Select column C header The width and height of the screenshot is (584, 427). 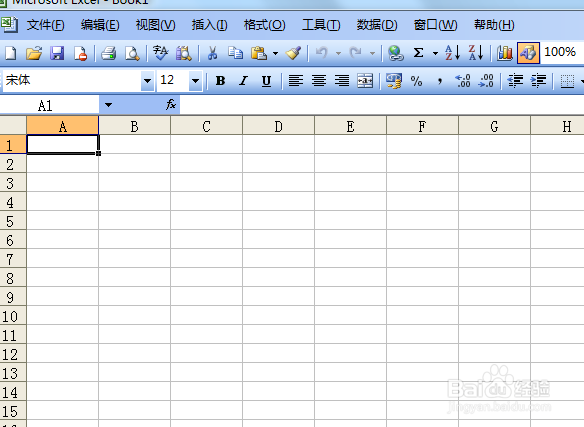(x=206, y=126)
